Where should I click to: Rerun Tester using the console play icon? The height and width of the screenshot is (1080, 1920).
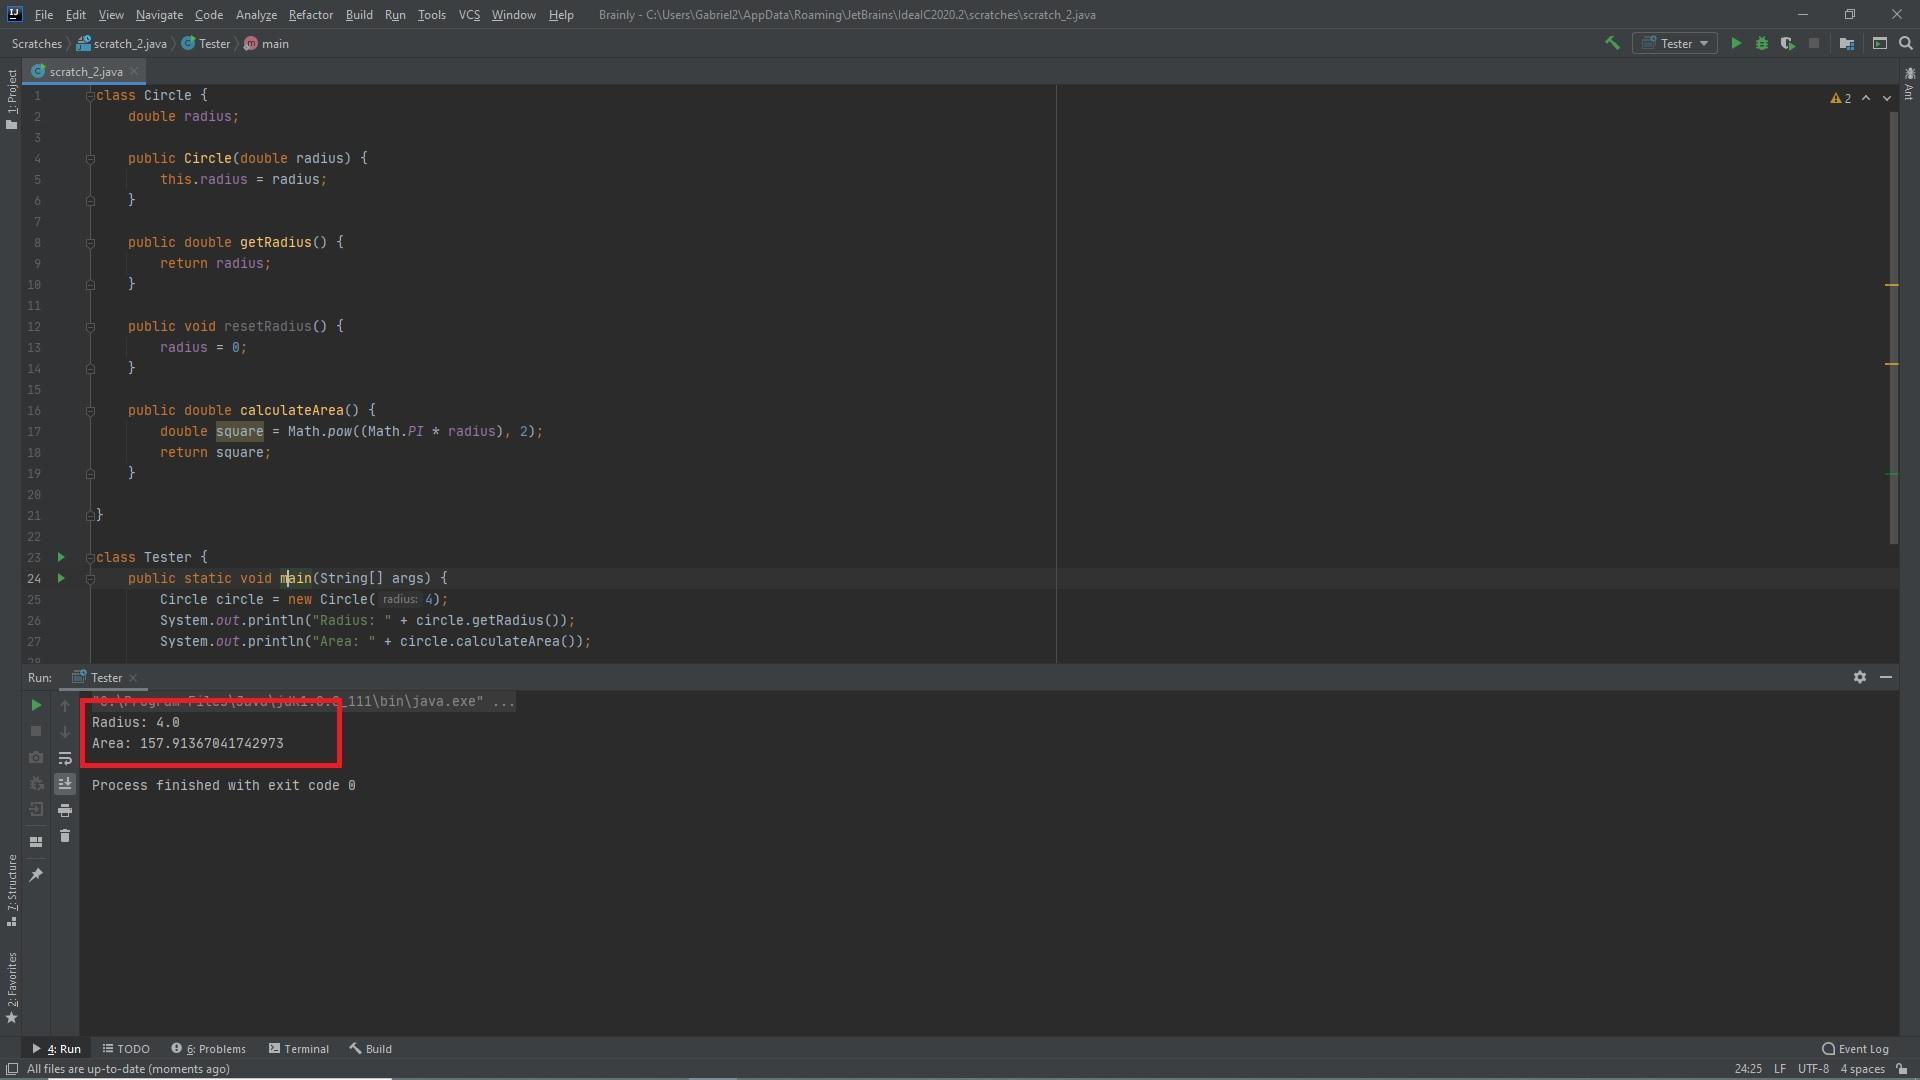click(x=36, y=705)
